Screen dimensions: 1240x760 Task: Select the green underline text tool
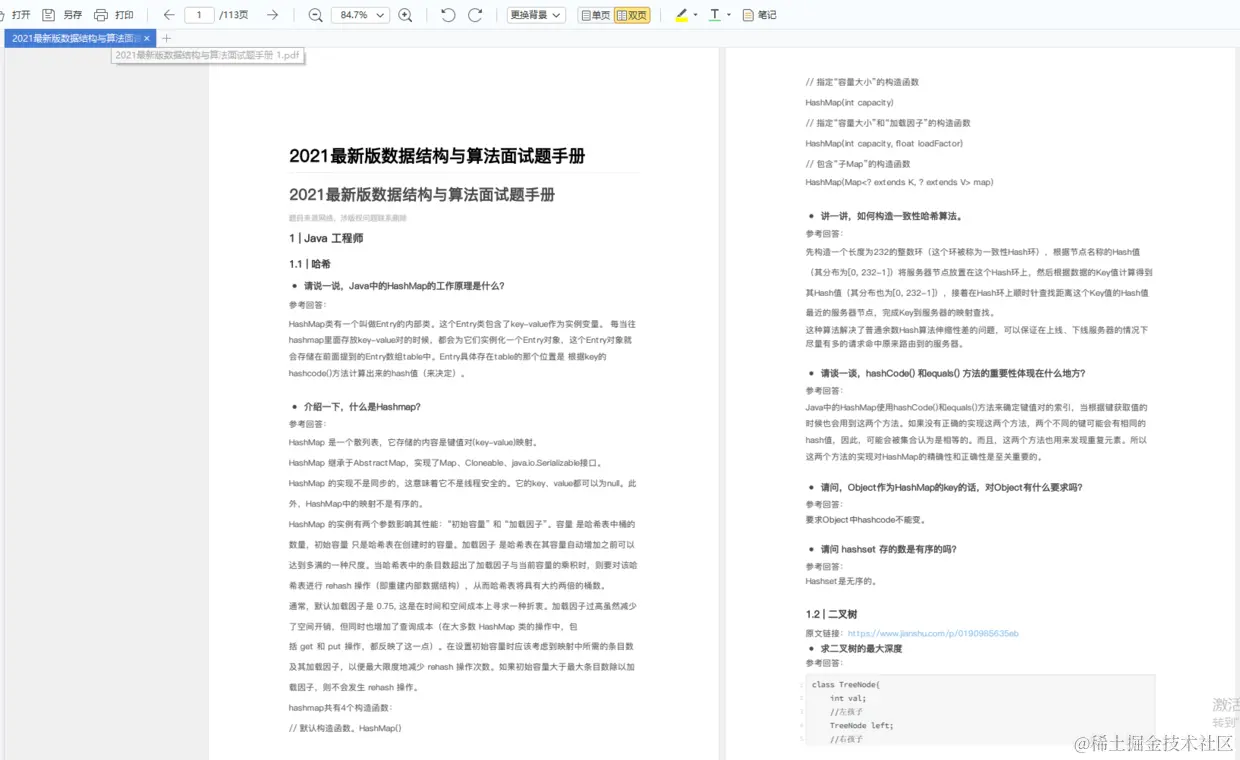[714, 15]
